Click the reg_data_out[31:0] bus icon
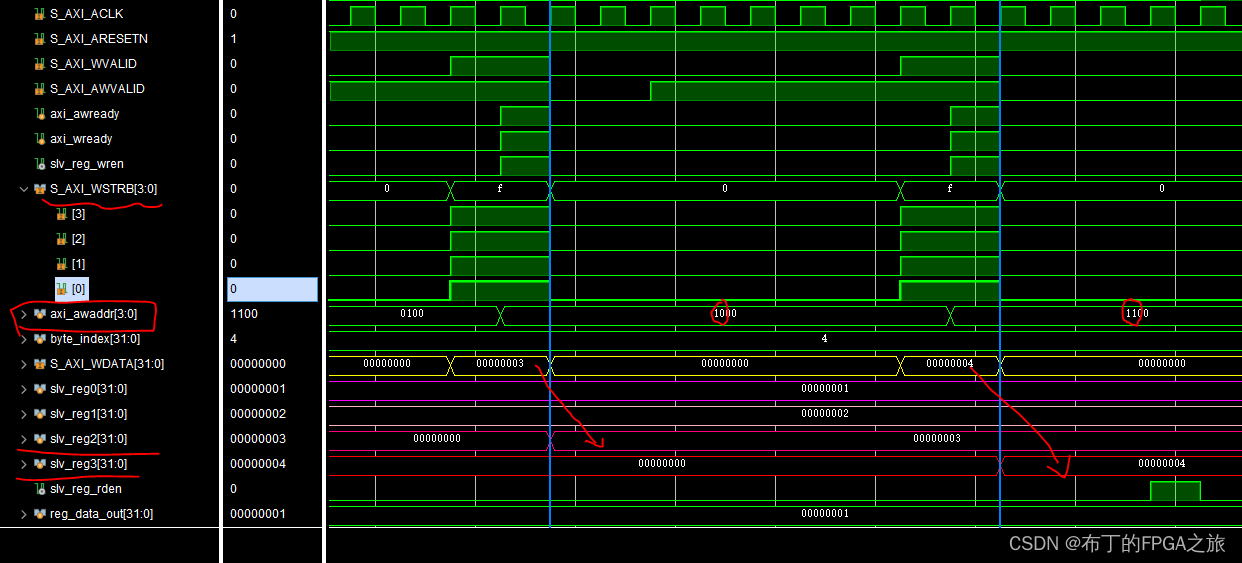 tap(40, 514)
